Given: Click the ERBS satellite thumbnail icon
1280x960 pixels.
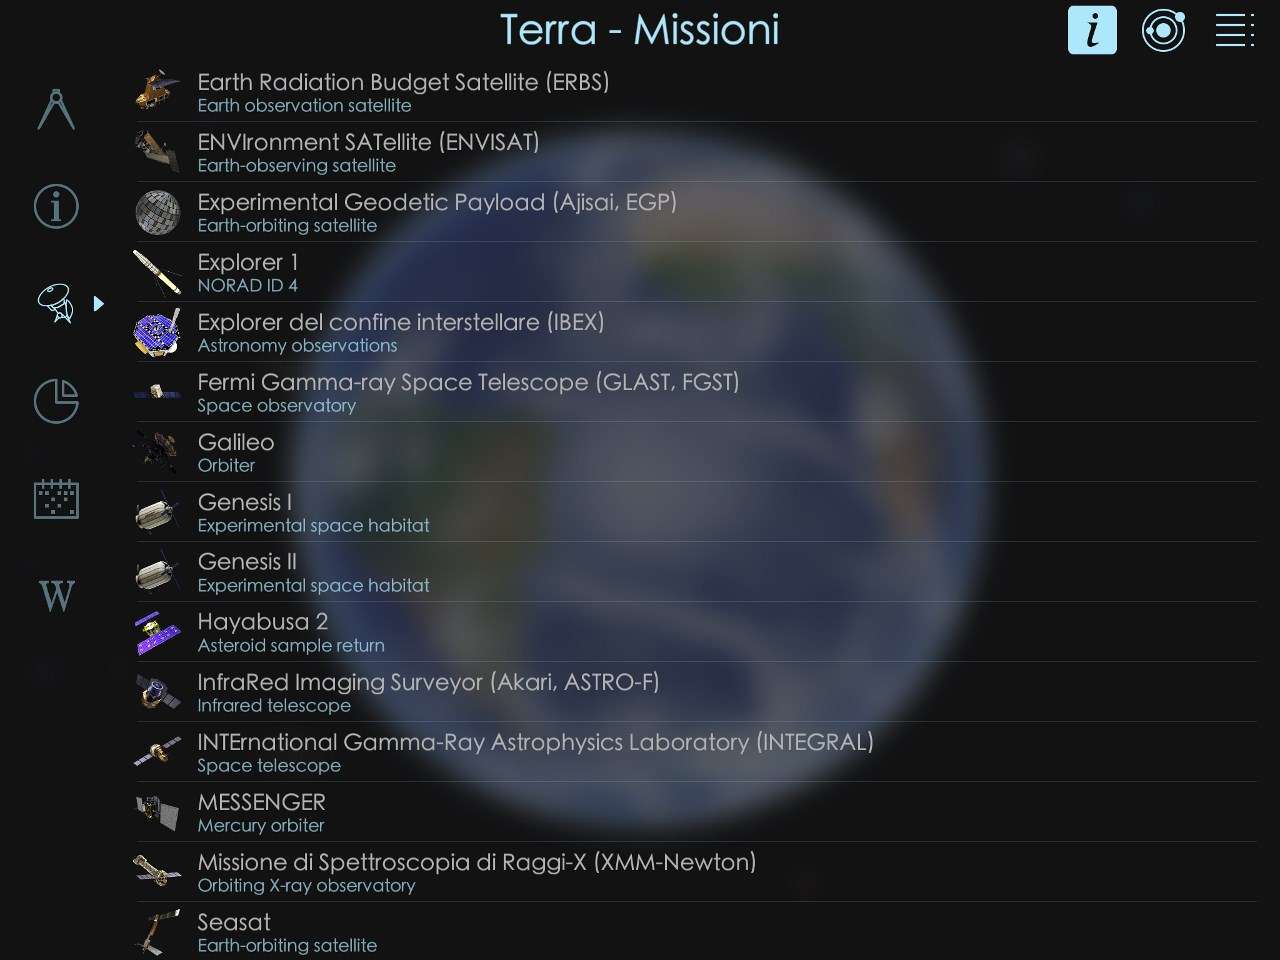Looking at the screenshot, I should coord(158,91).
